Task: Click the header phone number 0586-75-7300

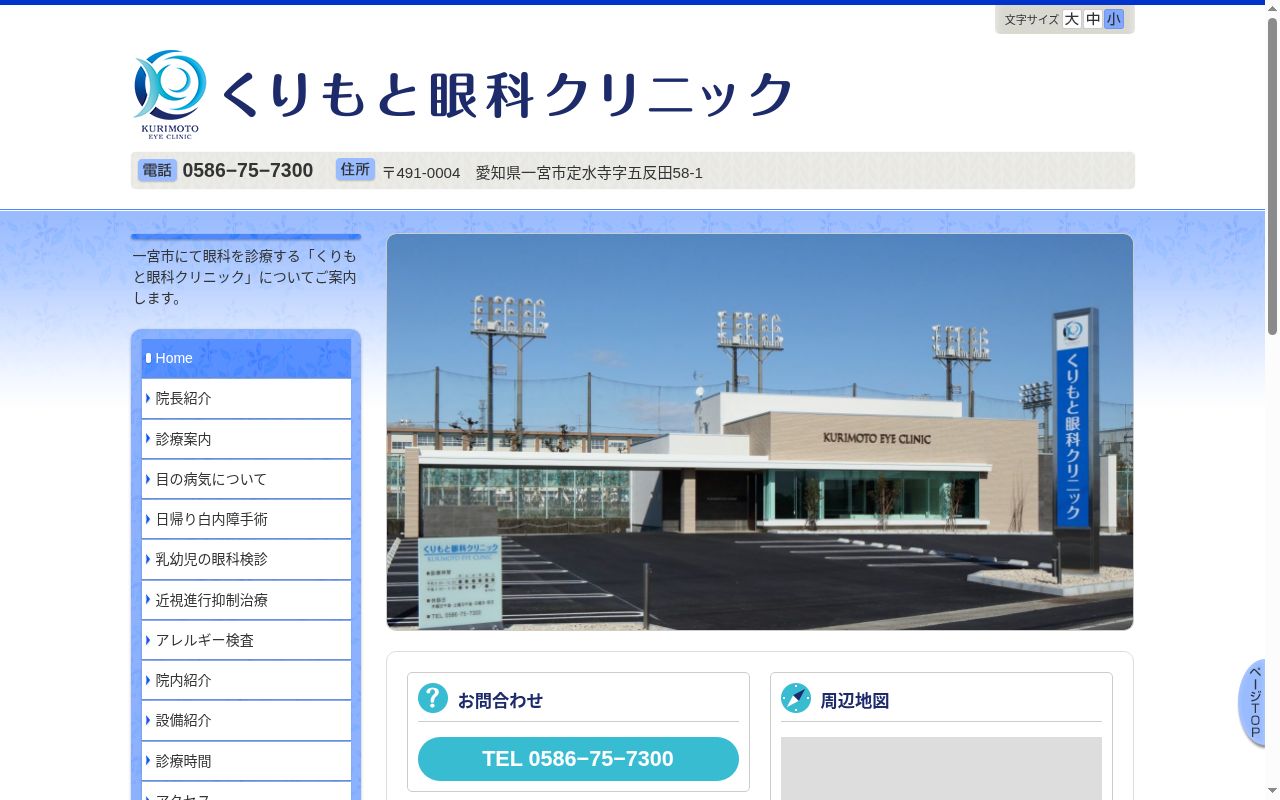Action: tap(248, 171)
